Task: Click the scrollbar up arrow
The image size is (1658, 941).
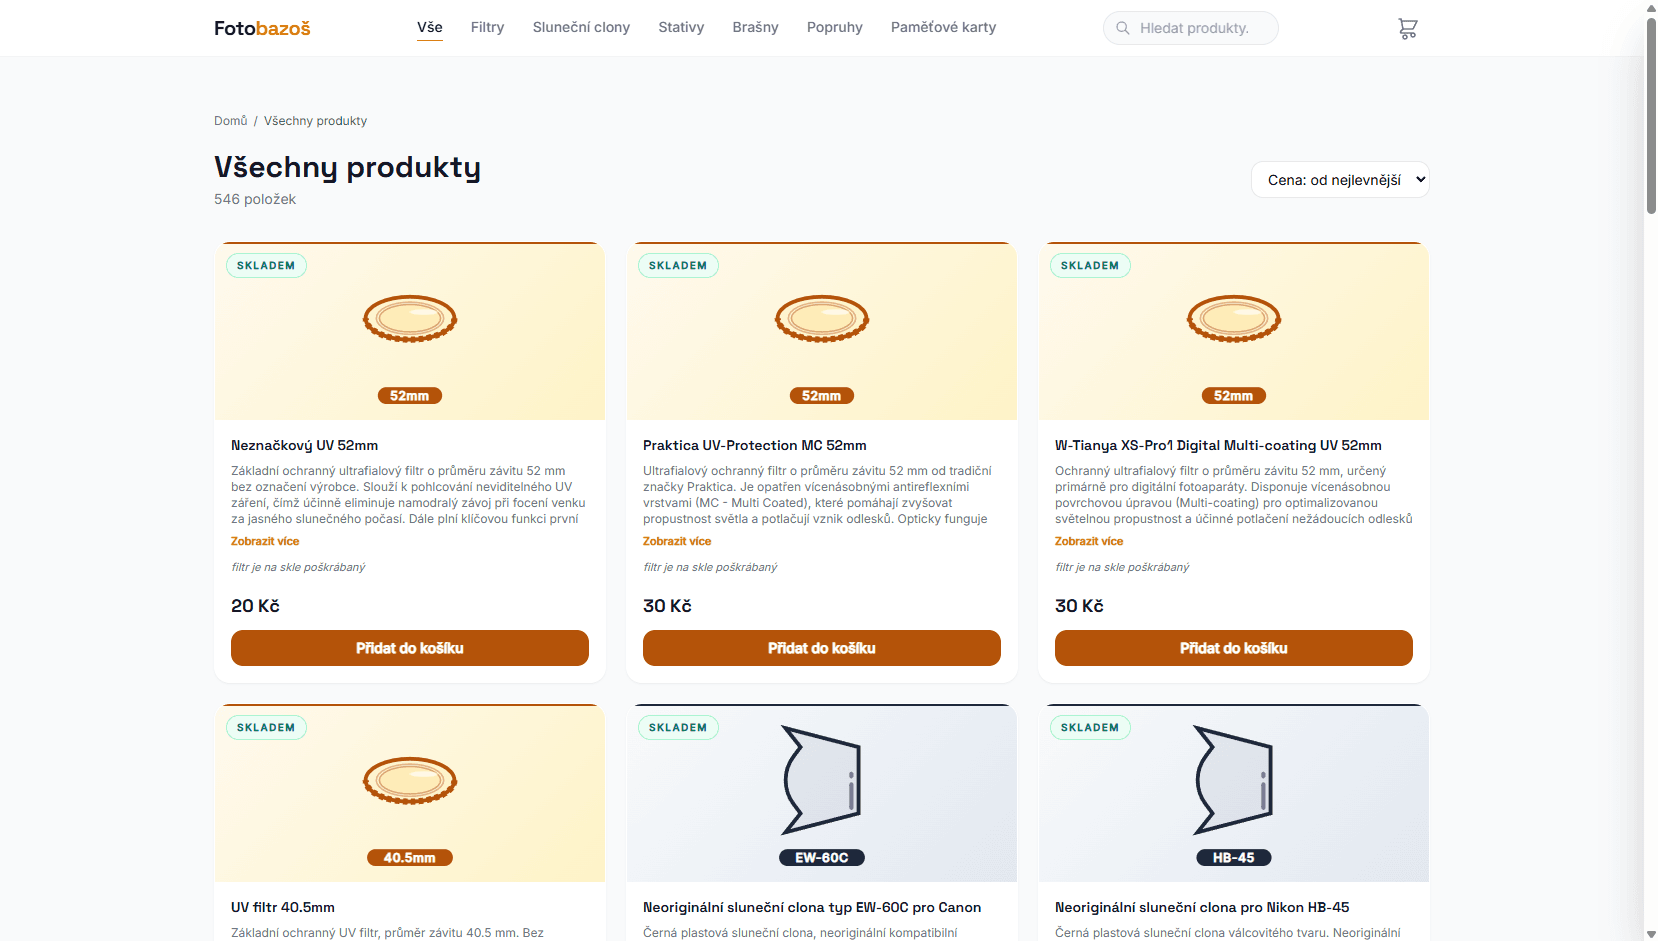Action: coord(1651,7)
